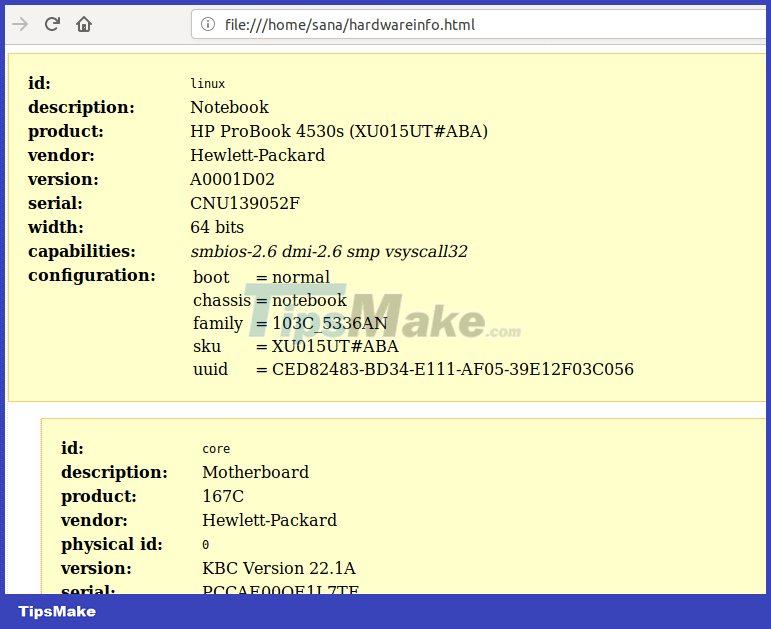This screenshot has height=629, width=771.
Task: Go to the browser home page
Action: click(84, 24)
